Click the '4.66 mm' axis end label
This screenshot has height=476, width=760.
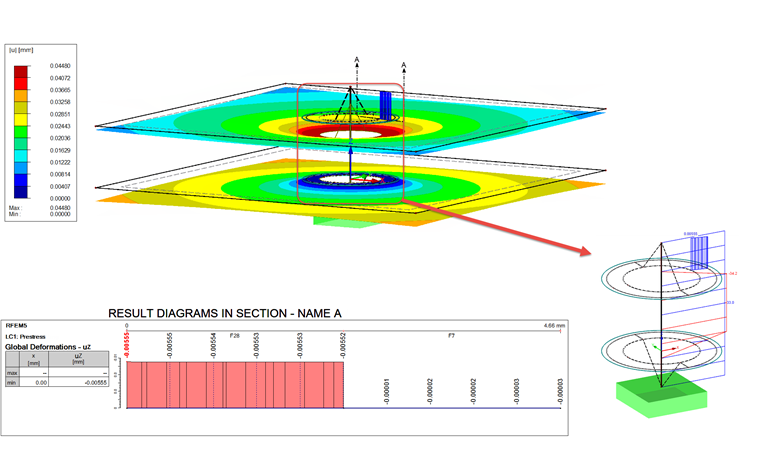[554, 326]
